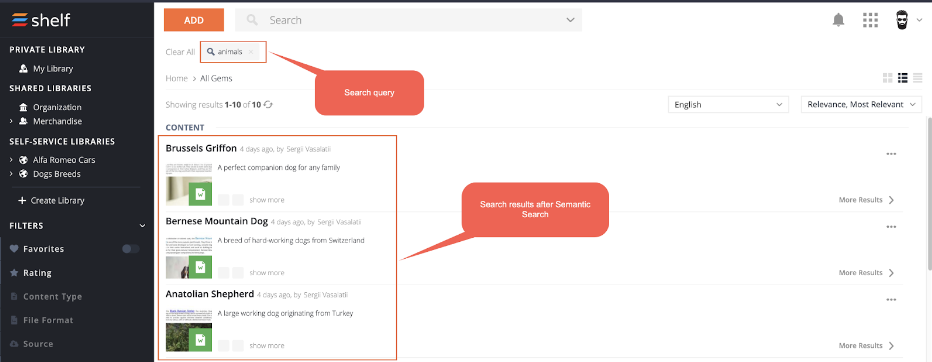This screenshot has height=362, width=932.
Task: Open the English language dropdown
Action: [x=728, y=105]
